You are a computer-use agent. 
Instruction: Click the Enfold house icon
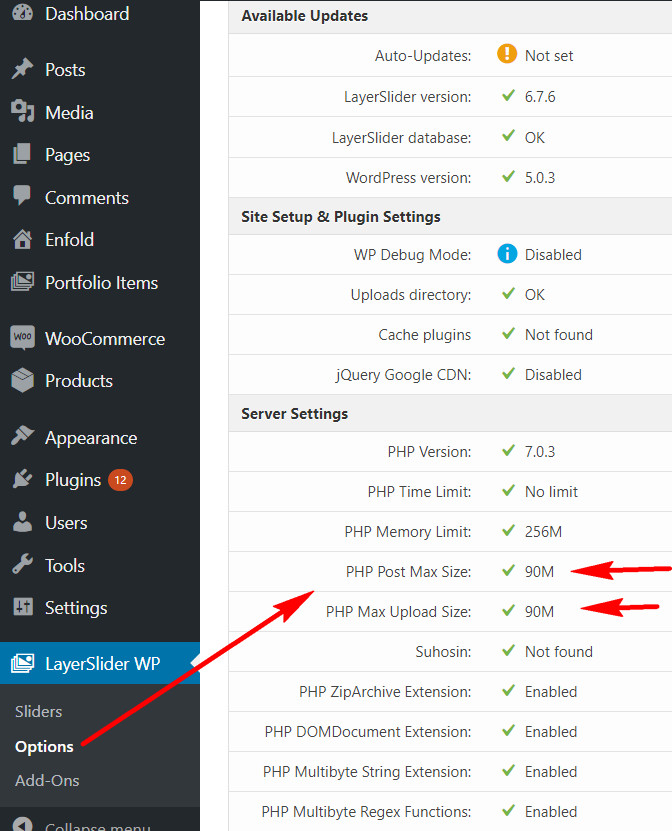(22, 239)
